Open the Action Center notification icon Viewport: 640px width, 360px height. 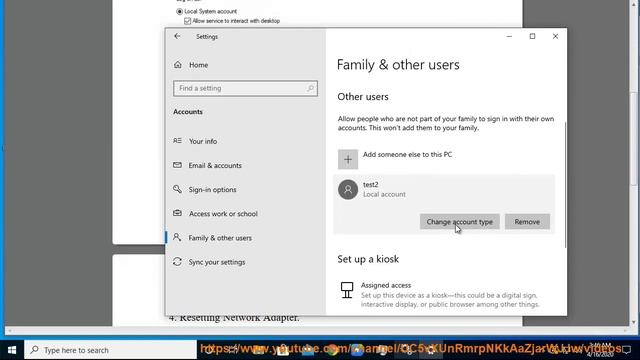(627, 350)
